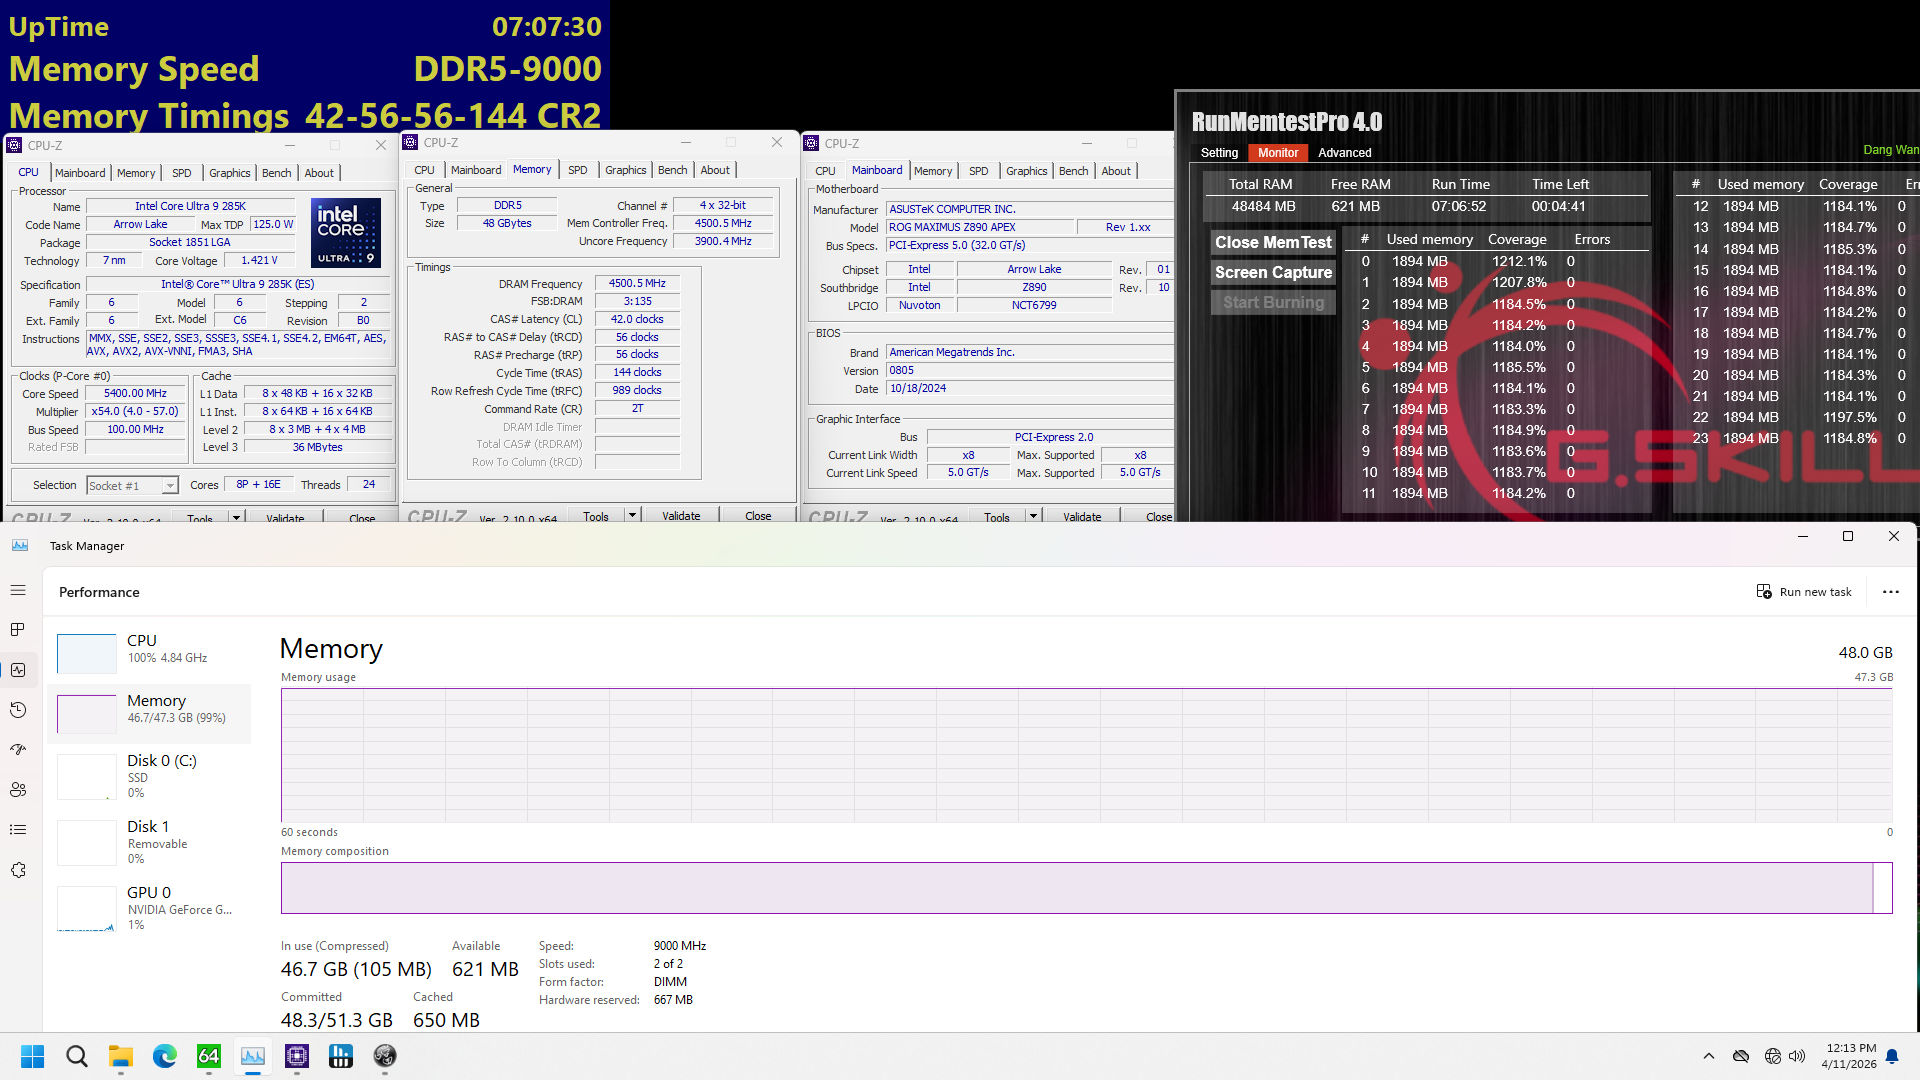Launch MemTest64 from the taskbar
This screenshot has height=1080, width=1920.
(209, 1056)
